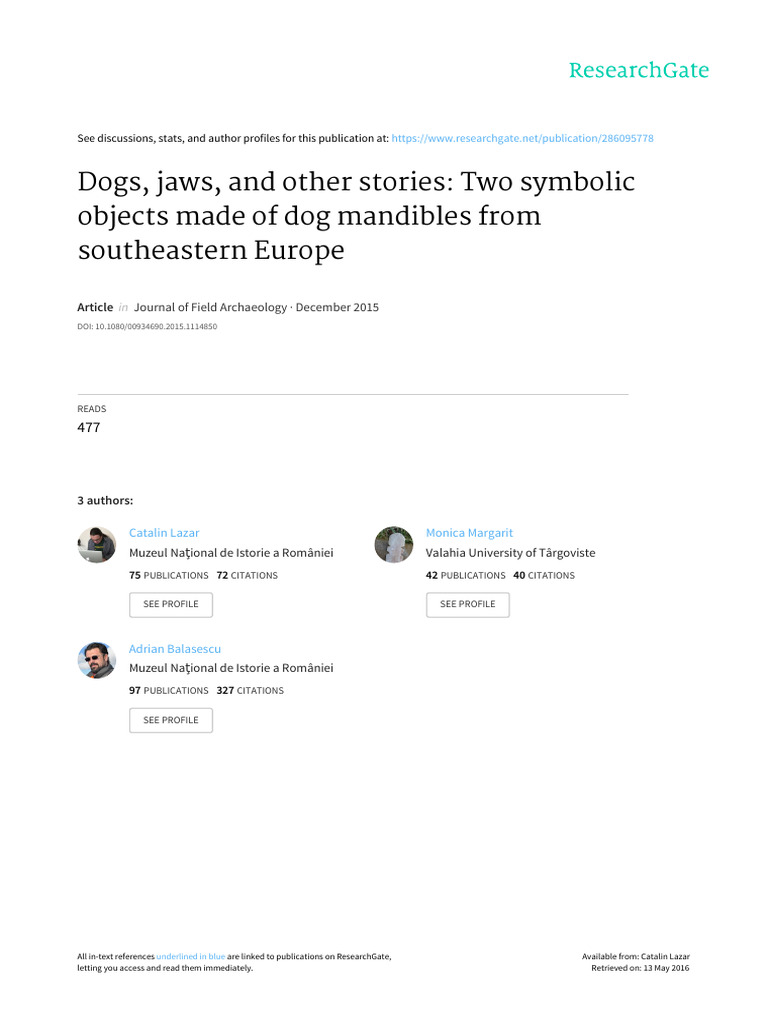Open the Adrian Balasescu author name link

pyautogui.click(x=175, y=649)
